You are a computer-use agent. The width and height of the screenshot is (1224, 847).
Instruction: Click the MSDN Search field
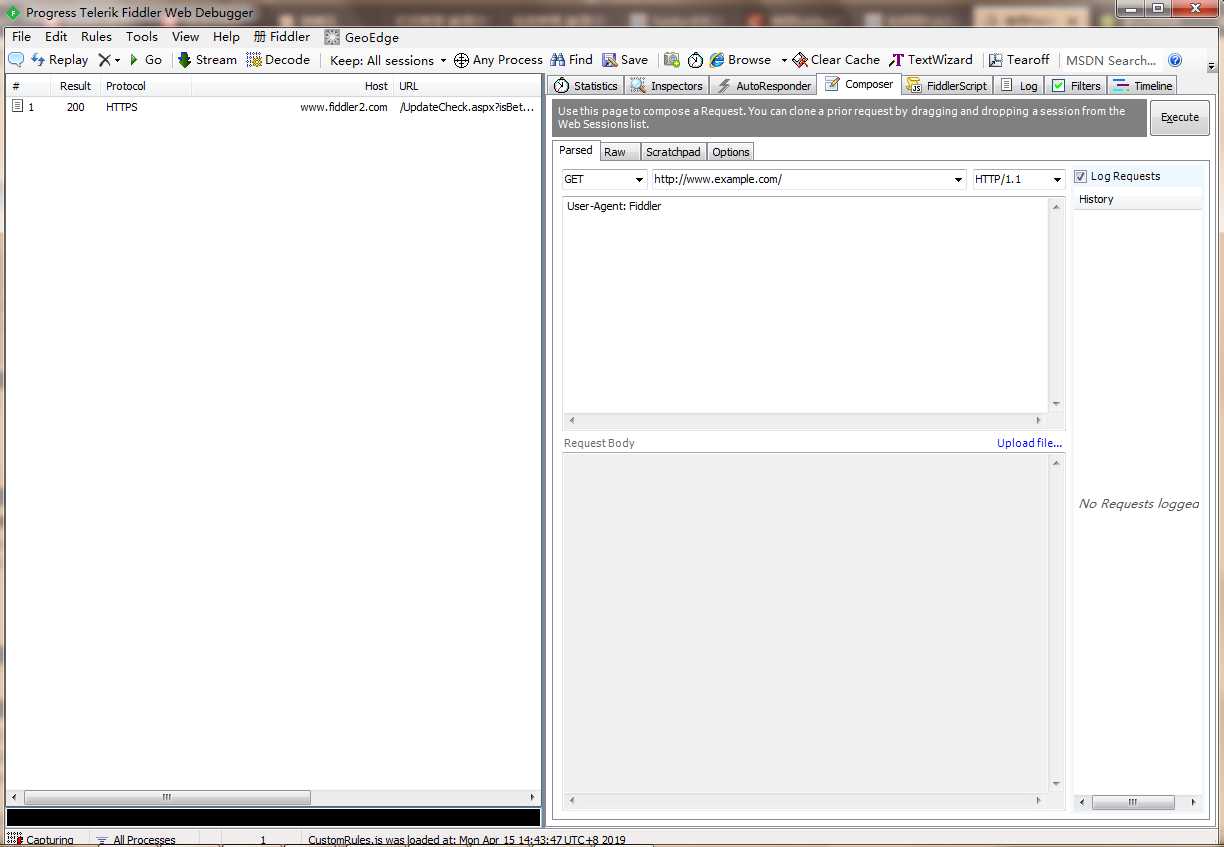1110,60
